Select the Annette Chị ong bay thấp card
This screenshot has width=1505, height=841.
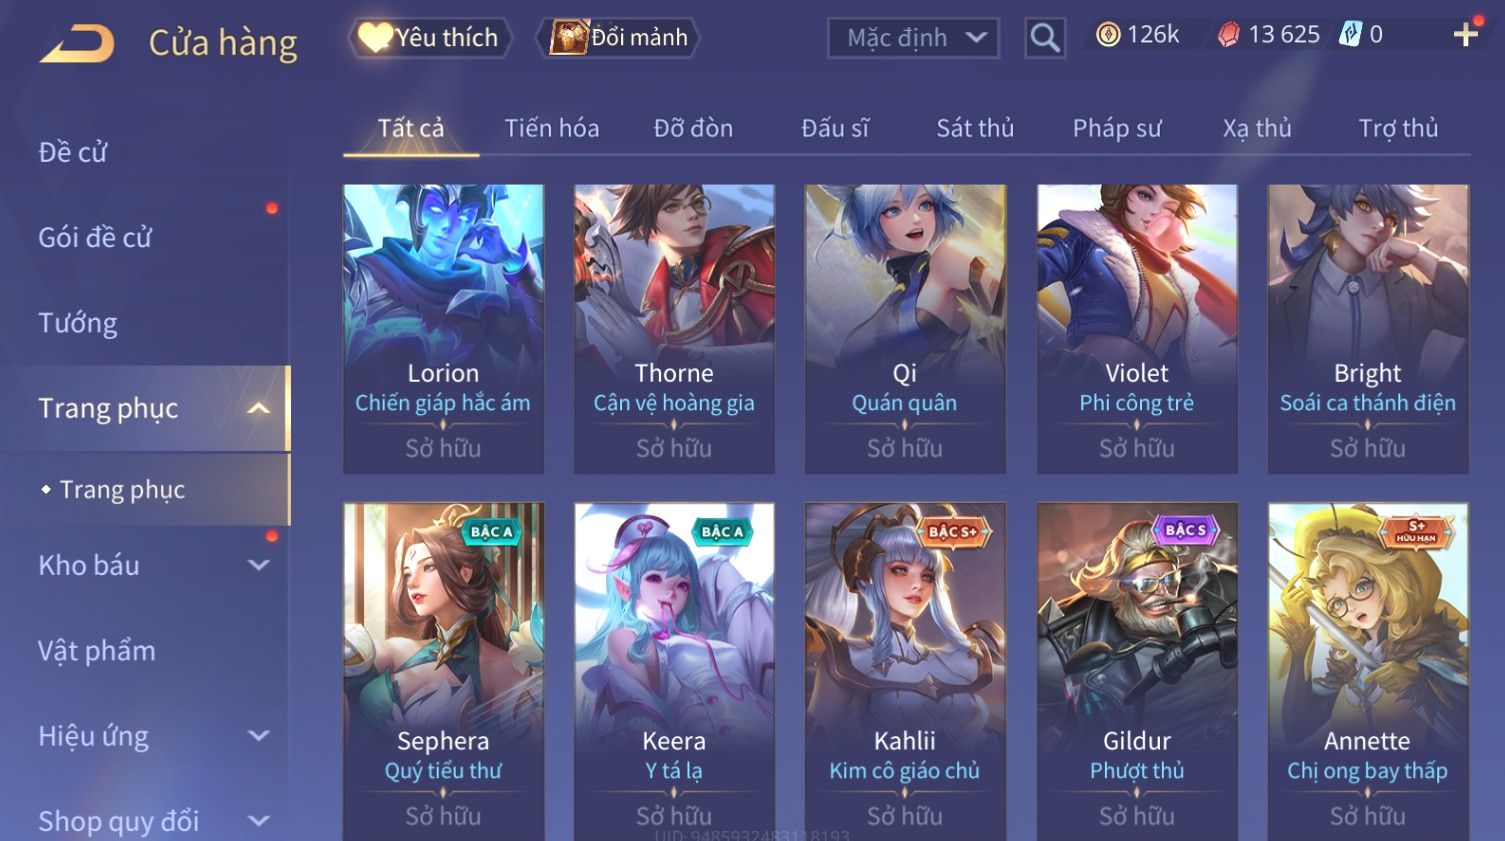click(1368, 672)
